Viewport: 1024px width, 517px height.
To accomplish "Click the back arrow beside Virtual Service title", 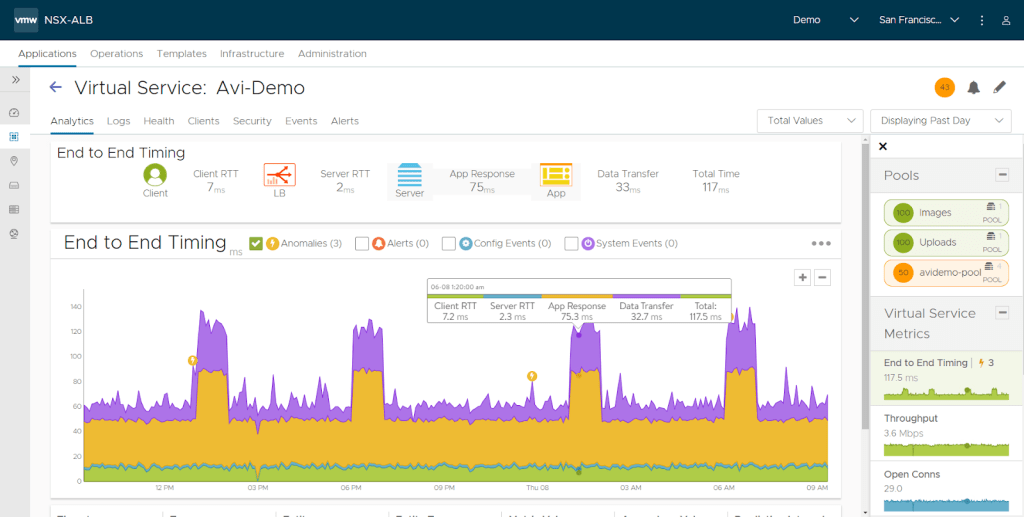I will click(x=56, y=88).
